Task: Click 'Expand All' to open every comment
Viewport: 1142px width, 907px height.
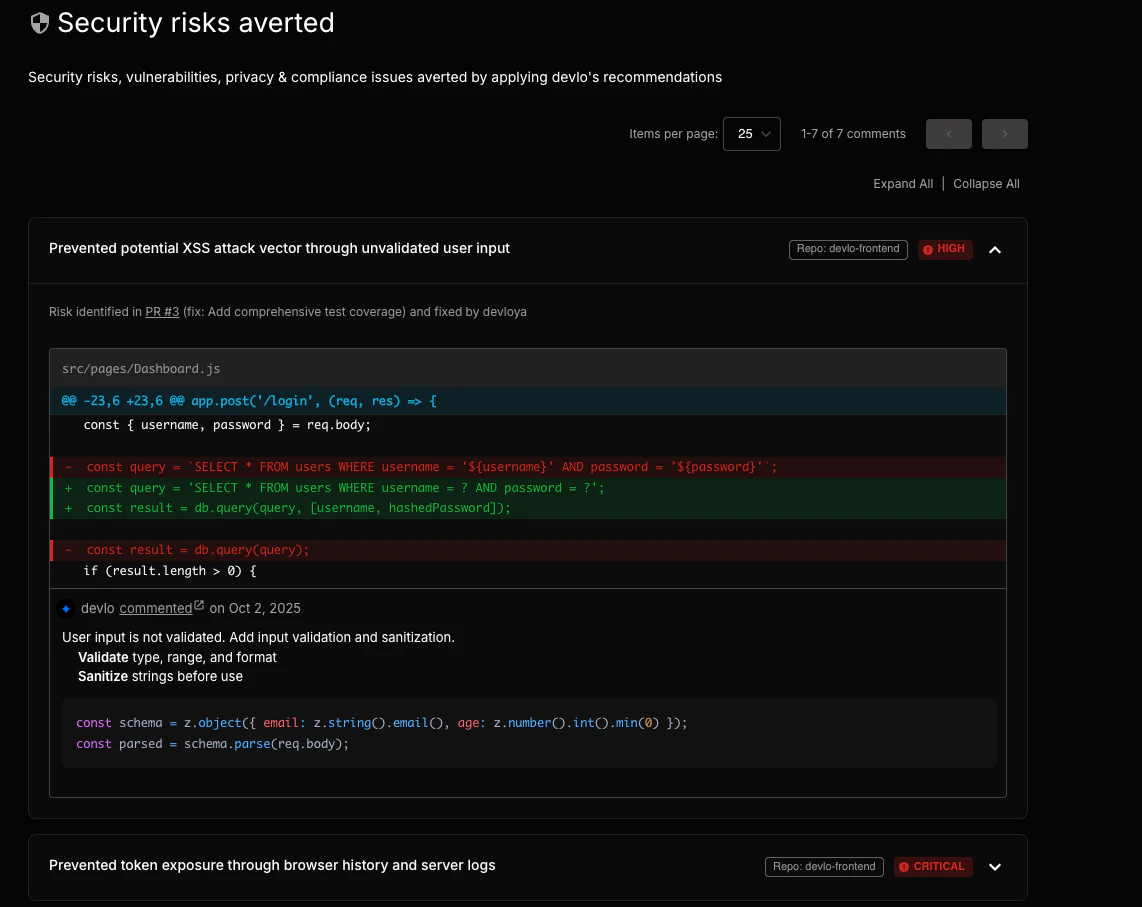Action: point(902,183)
